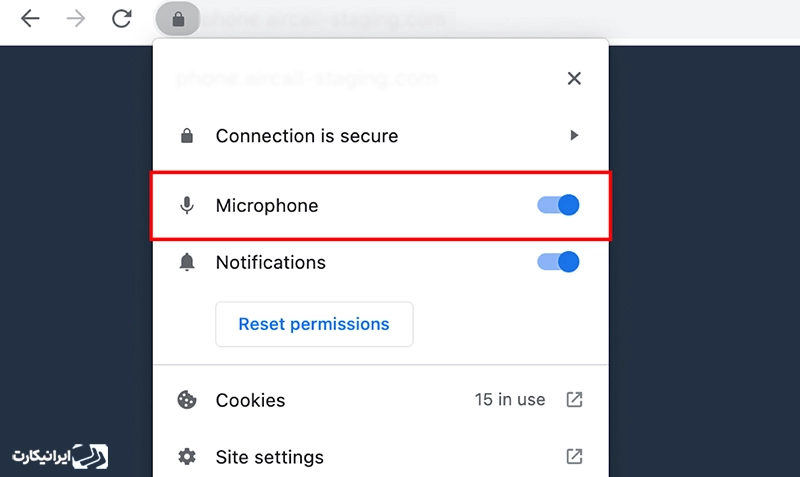This screenshot has width=800, height=477.
Task: Expand Connection is secure details arrow
Action: tap(574, 135)
